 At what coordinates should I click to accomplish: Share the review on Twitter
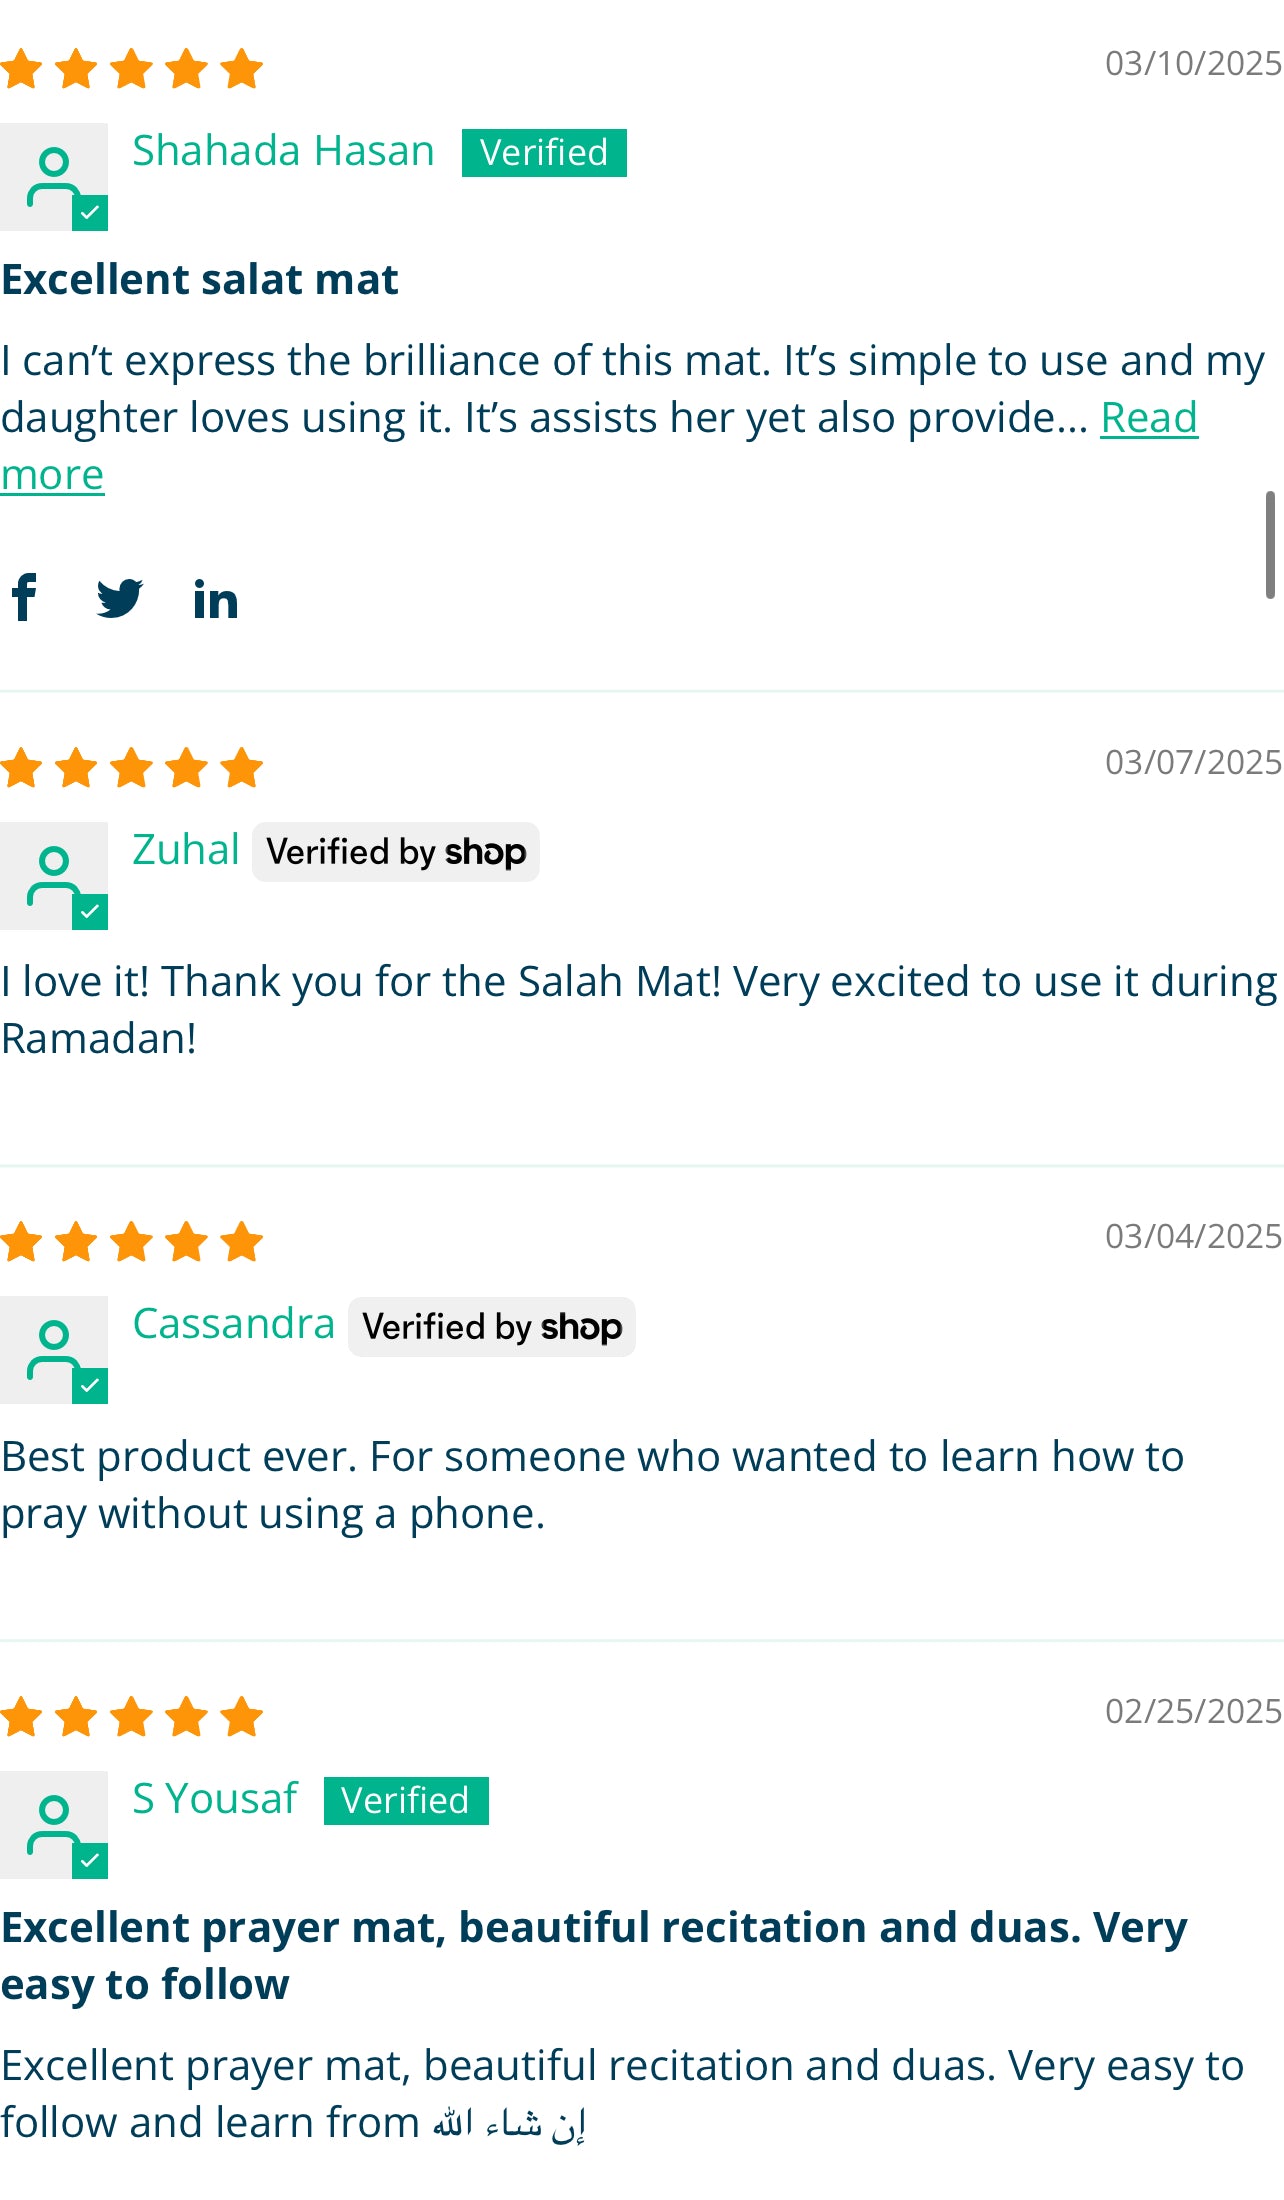(120, 598)
